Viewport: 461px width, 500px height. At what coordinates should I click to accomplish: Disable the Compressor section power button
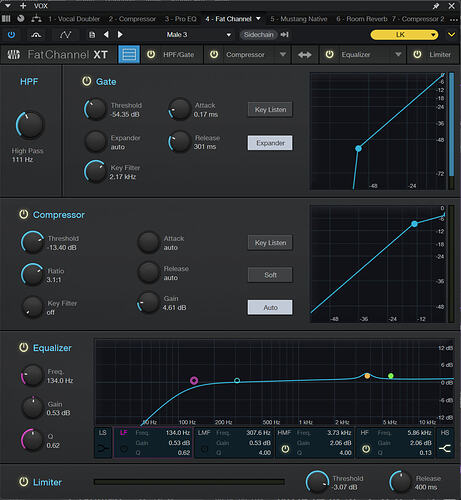pos(23,214)
